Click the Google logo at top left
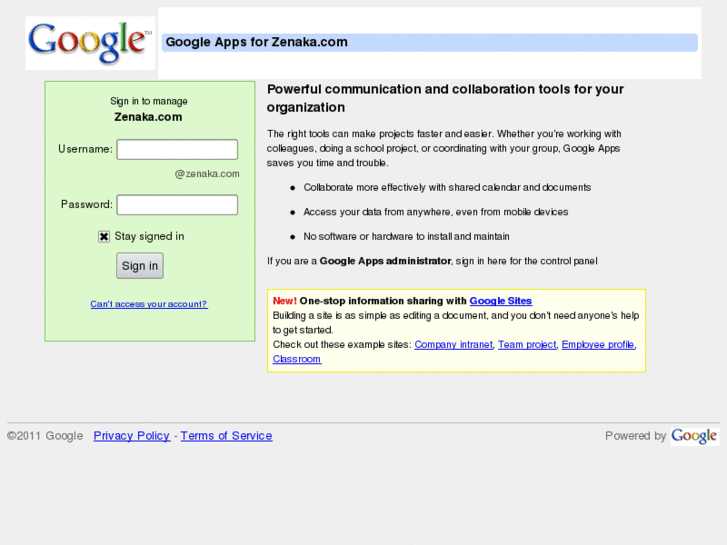727x545 pixels. click(x=90, y=42)
